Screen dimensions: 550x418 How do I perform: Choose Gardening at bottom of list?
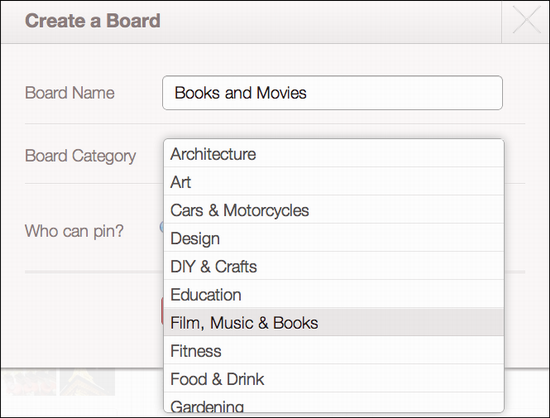click(x=334, y=403)
